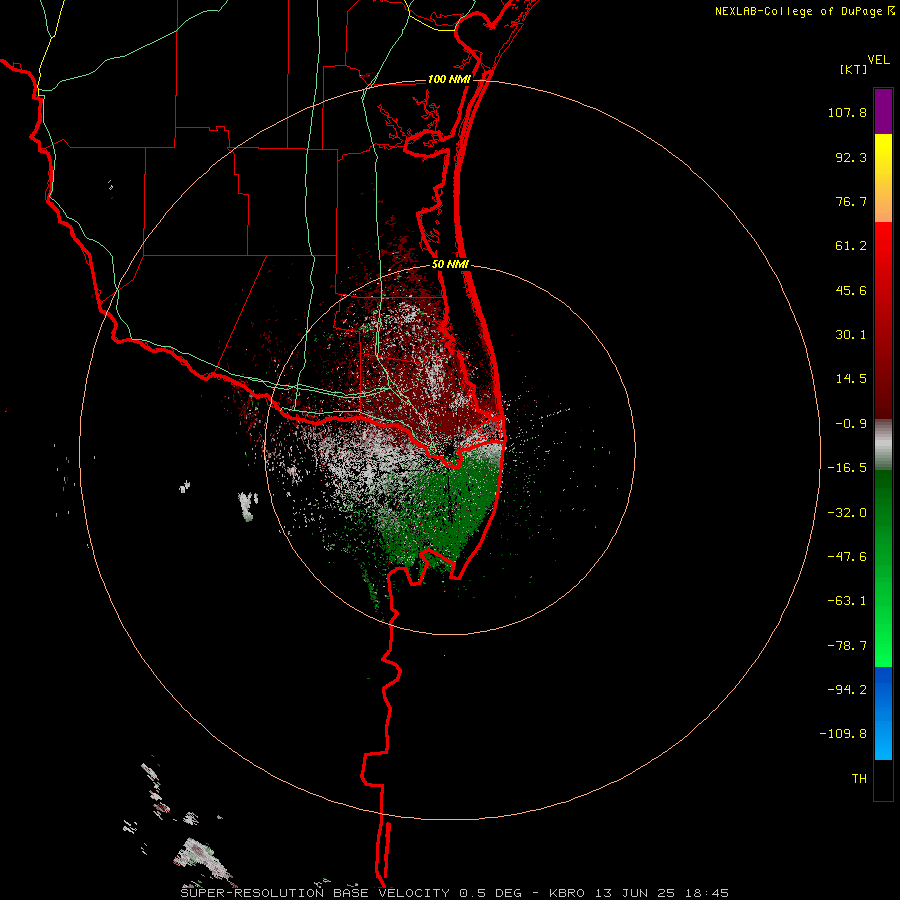
Task: Click the -109.8 scale value
Action: pyautogui.click(x=843, y=734)
